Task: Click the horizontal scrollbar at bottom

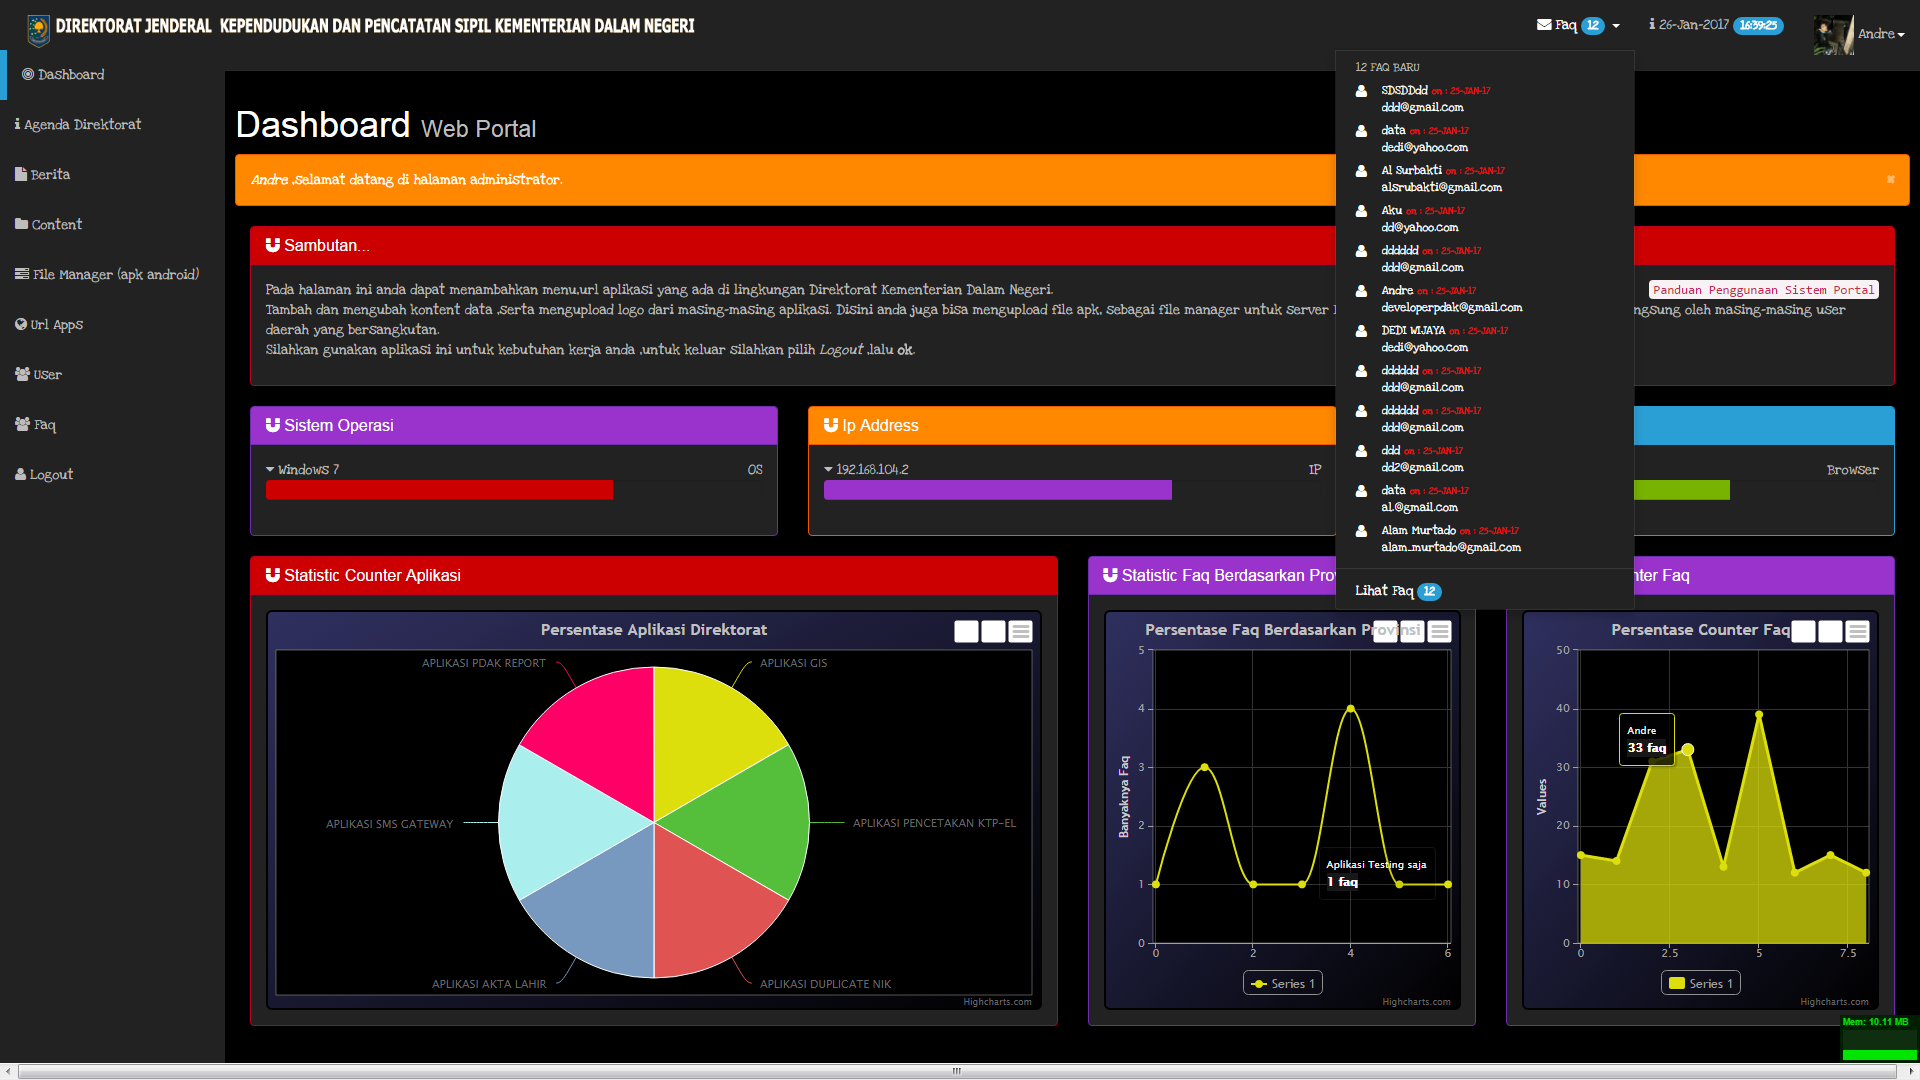Action: point(956,1071)
